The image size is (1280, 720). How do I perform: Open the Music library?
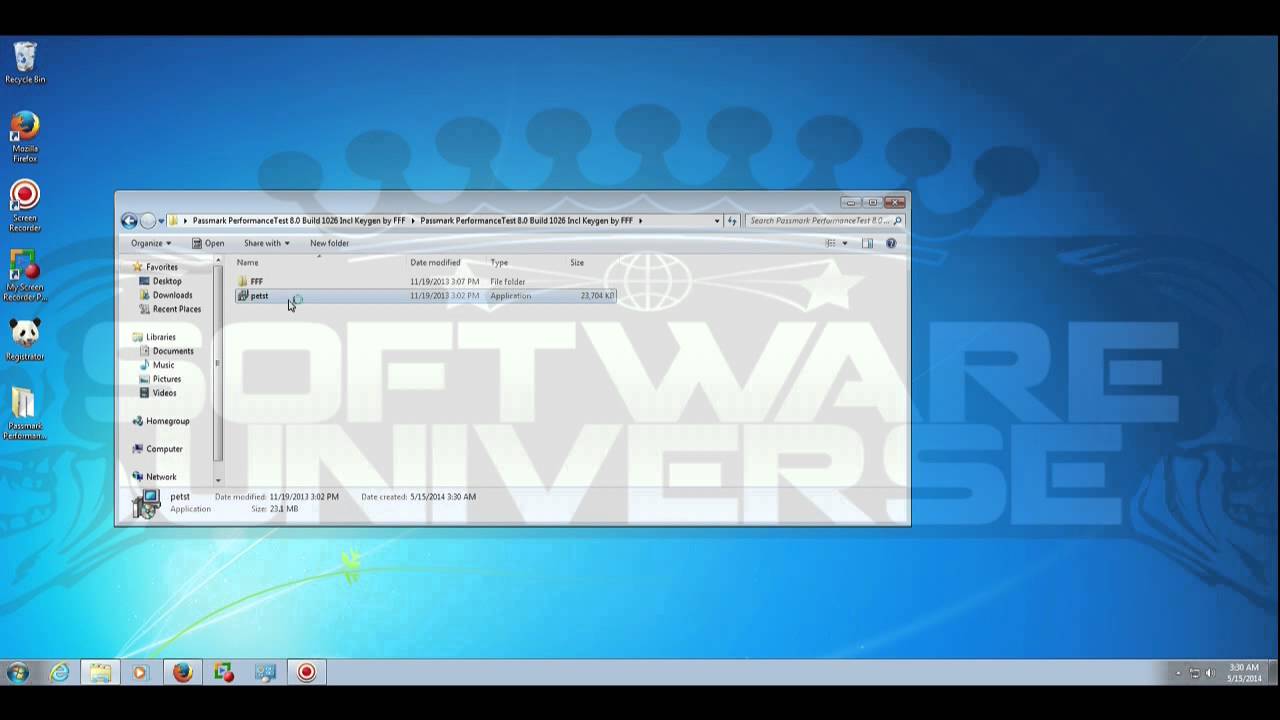163,365
